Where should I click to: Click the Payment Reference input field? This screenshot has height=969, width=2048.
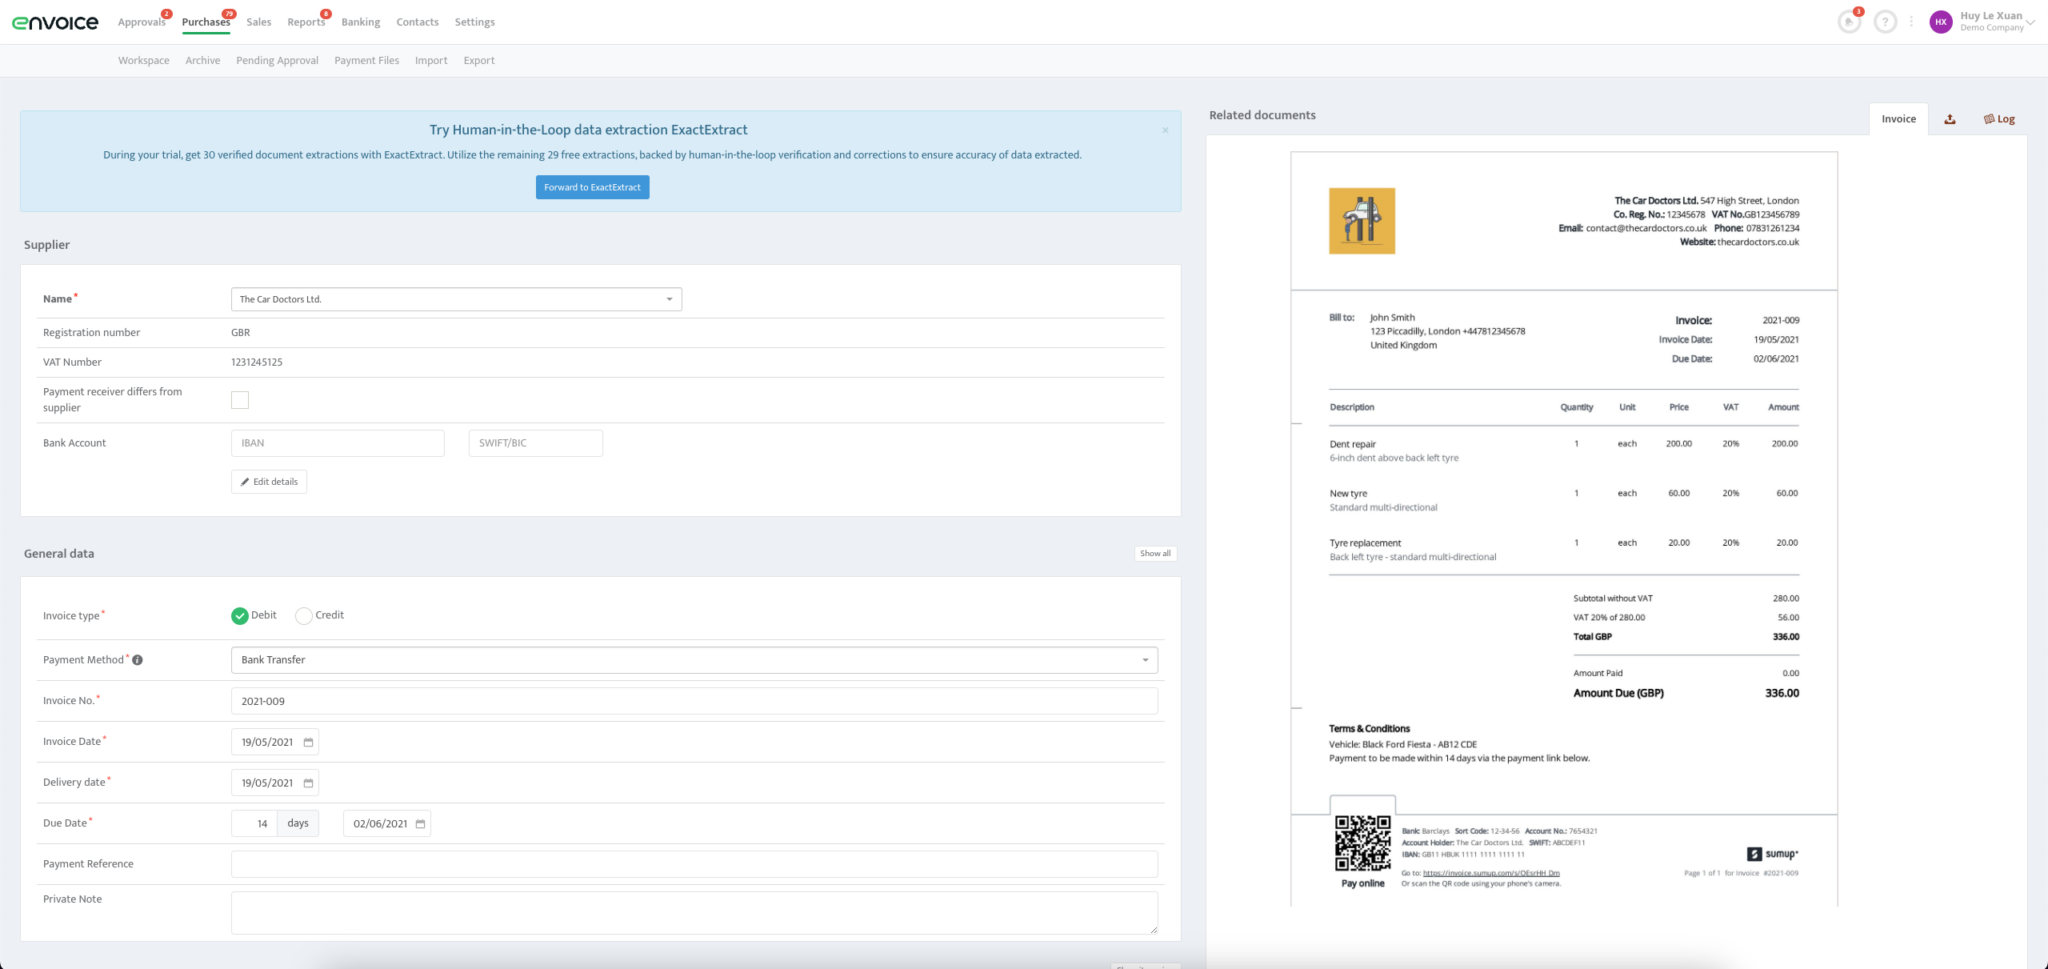pos(694,863)
